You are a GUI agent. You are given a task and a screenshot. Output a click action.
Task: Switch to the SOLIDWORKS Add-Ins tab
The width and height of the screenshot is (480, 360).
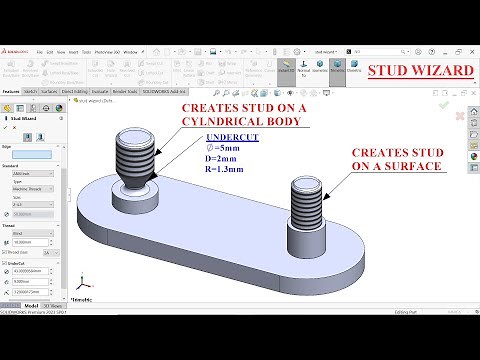(x=164, y=91)
